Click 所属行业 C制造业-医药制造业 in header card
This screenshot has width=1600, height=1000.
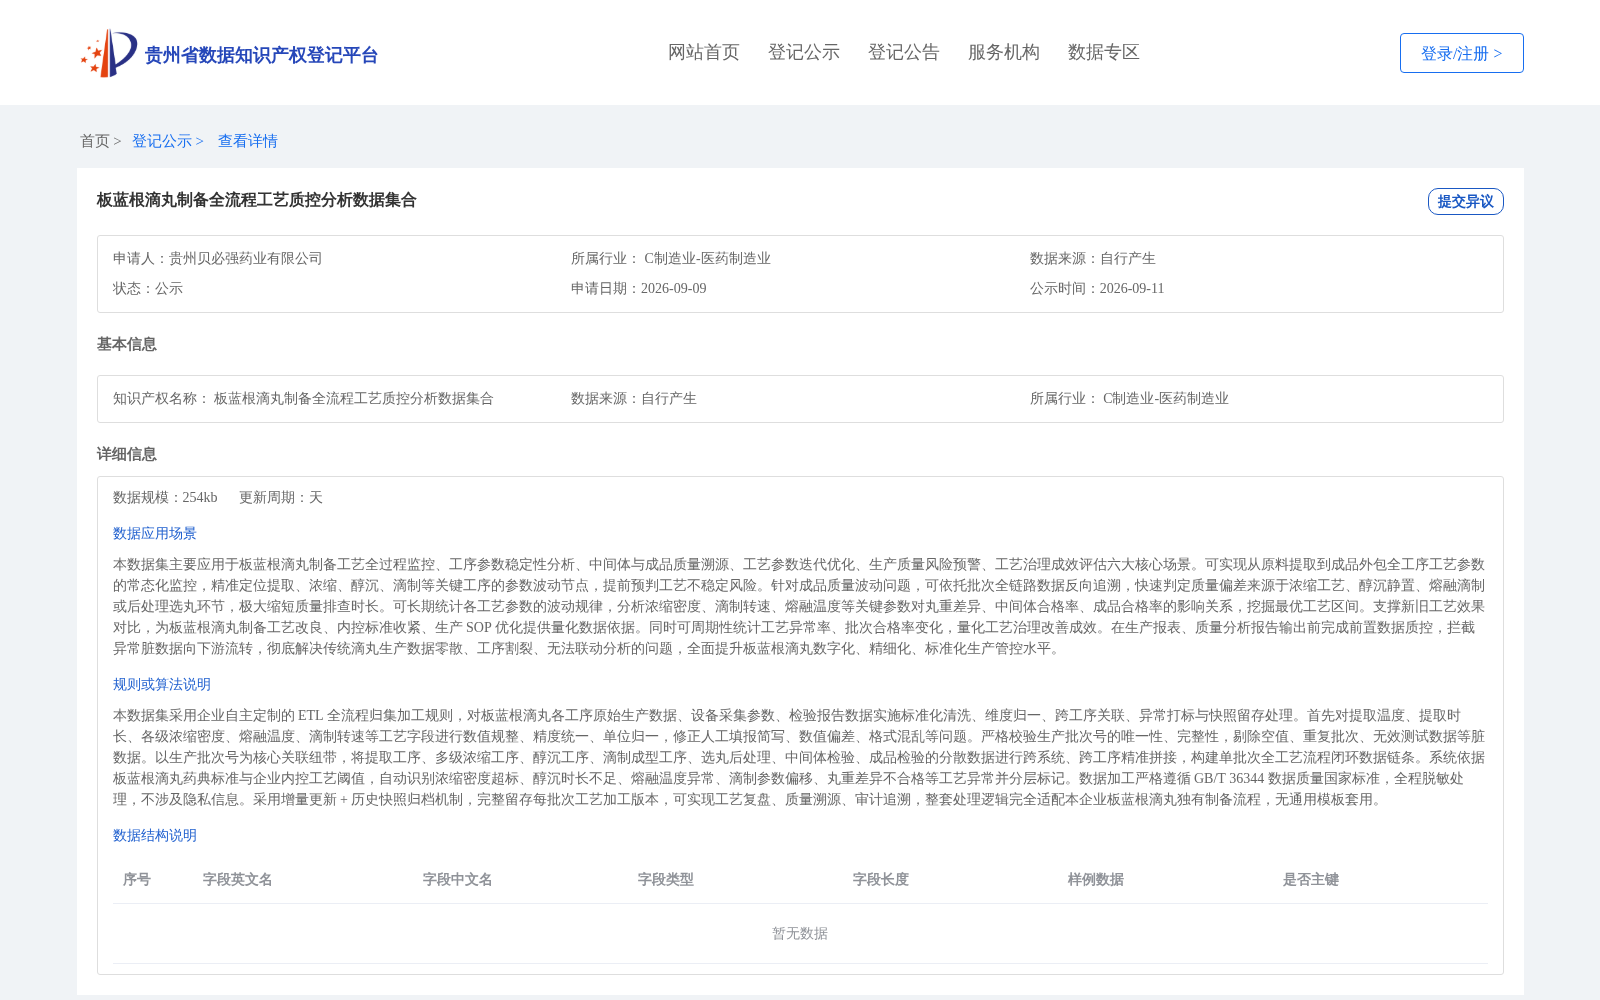point(671,258)
